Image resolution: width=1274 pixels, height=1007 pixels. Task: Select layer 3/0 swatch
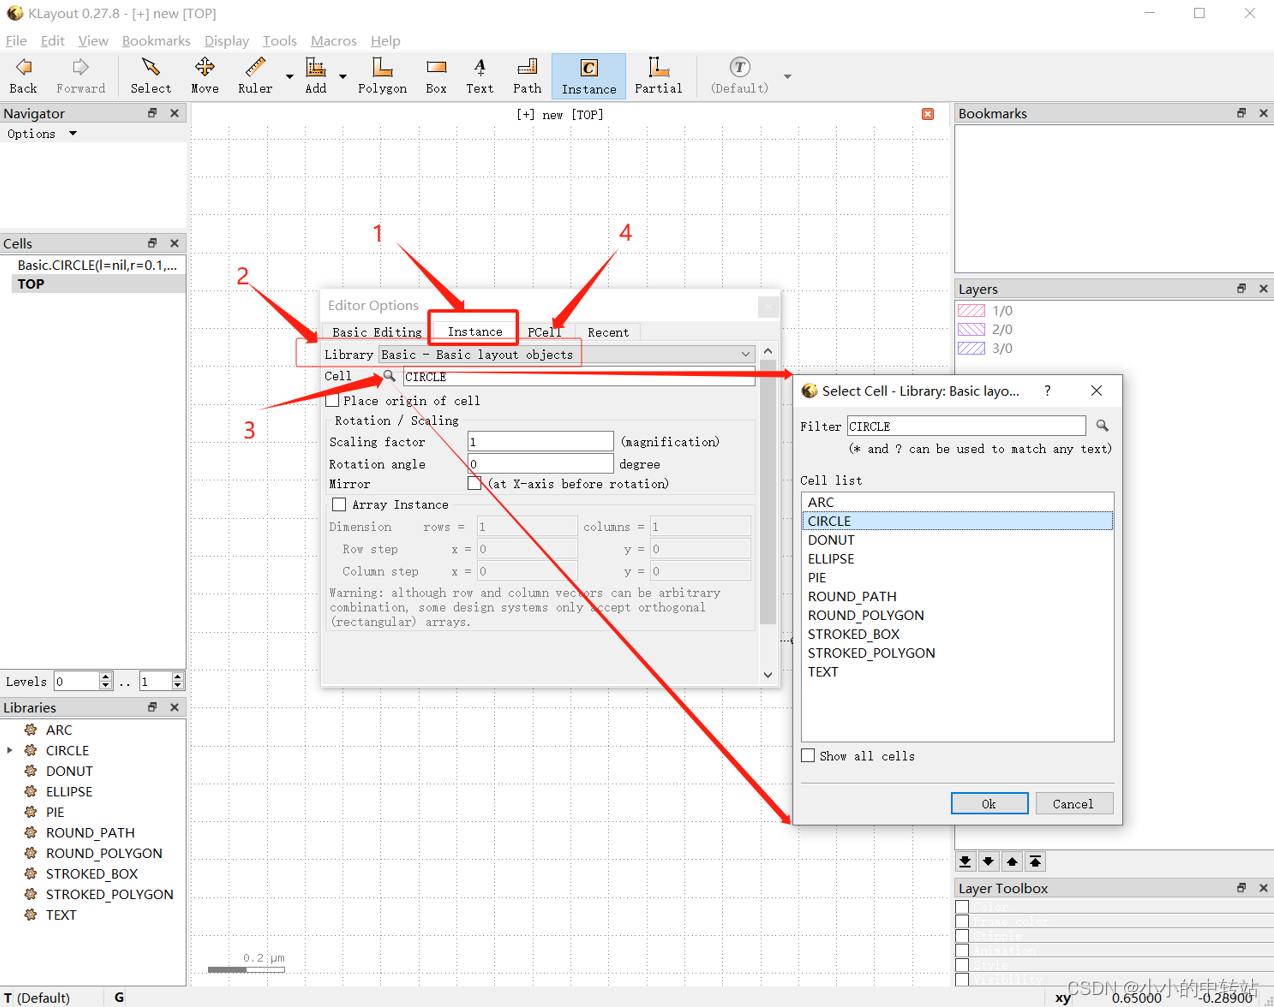[x=972, y=348]
